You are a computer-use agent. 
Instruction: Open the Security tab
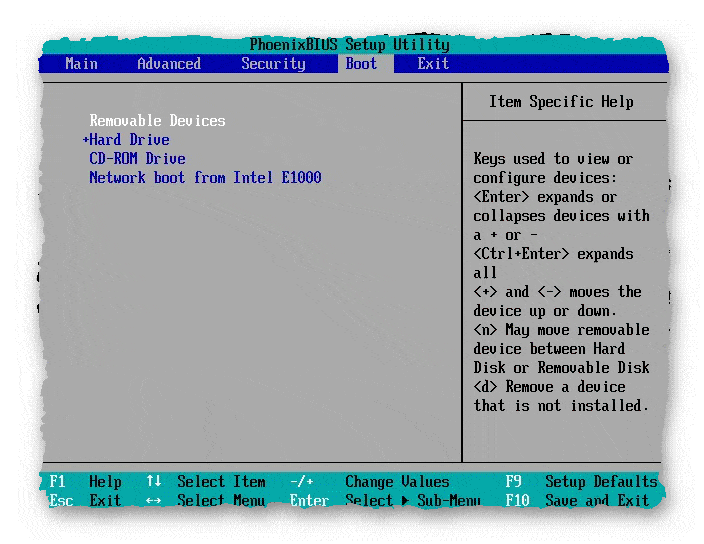(273, 64)
